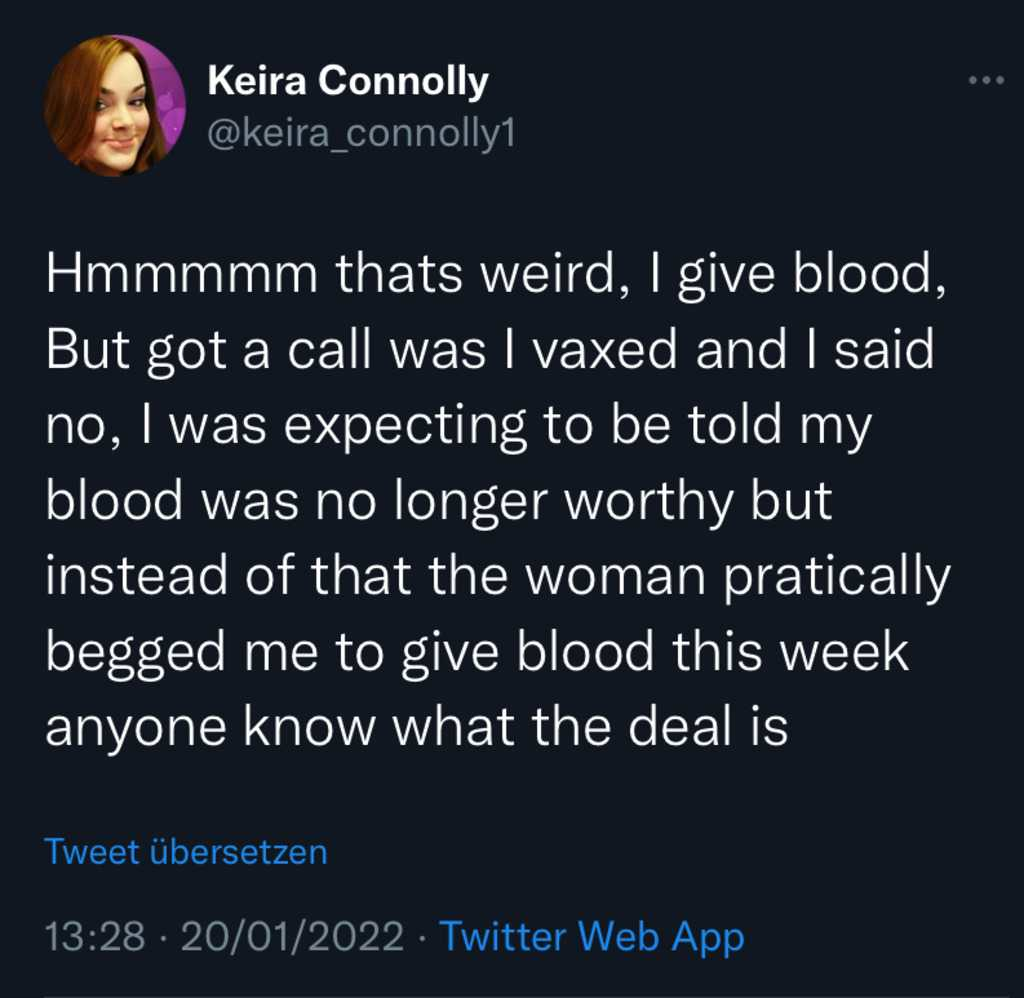Click the line 'instead of that the woman pratically'
The image size is (1024, 998).
498,577
